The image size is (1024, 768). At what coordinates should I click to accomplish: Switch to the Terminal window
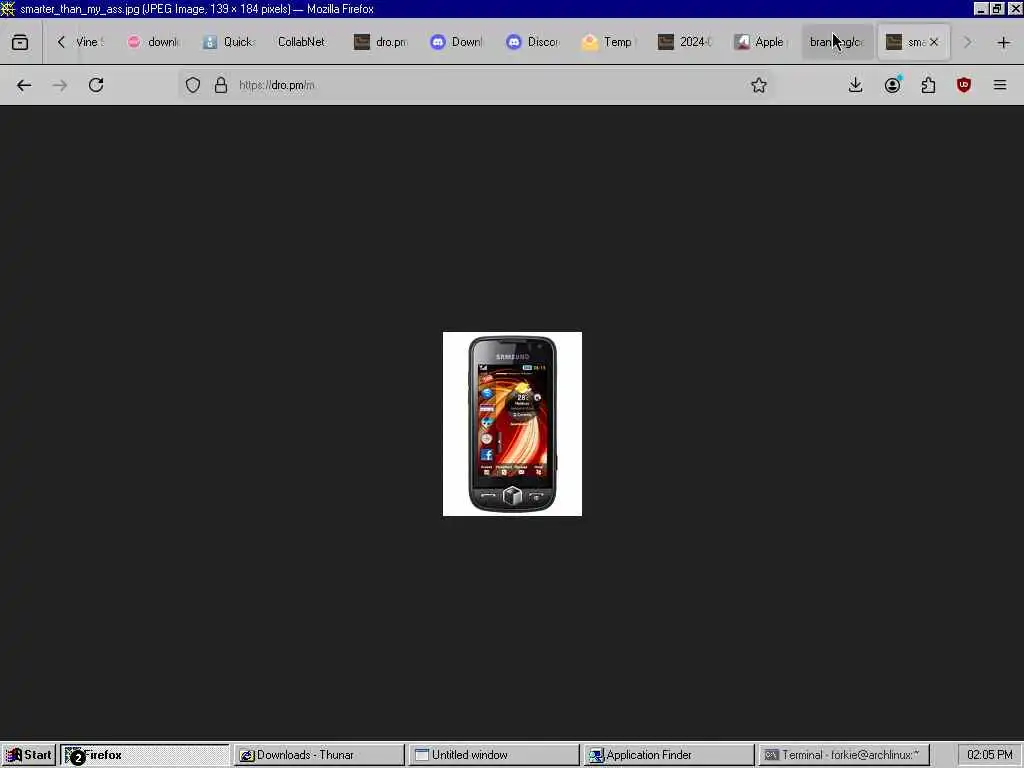coord(844,755)
